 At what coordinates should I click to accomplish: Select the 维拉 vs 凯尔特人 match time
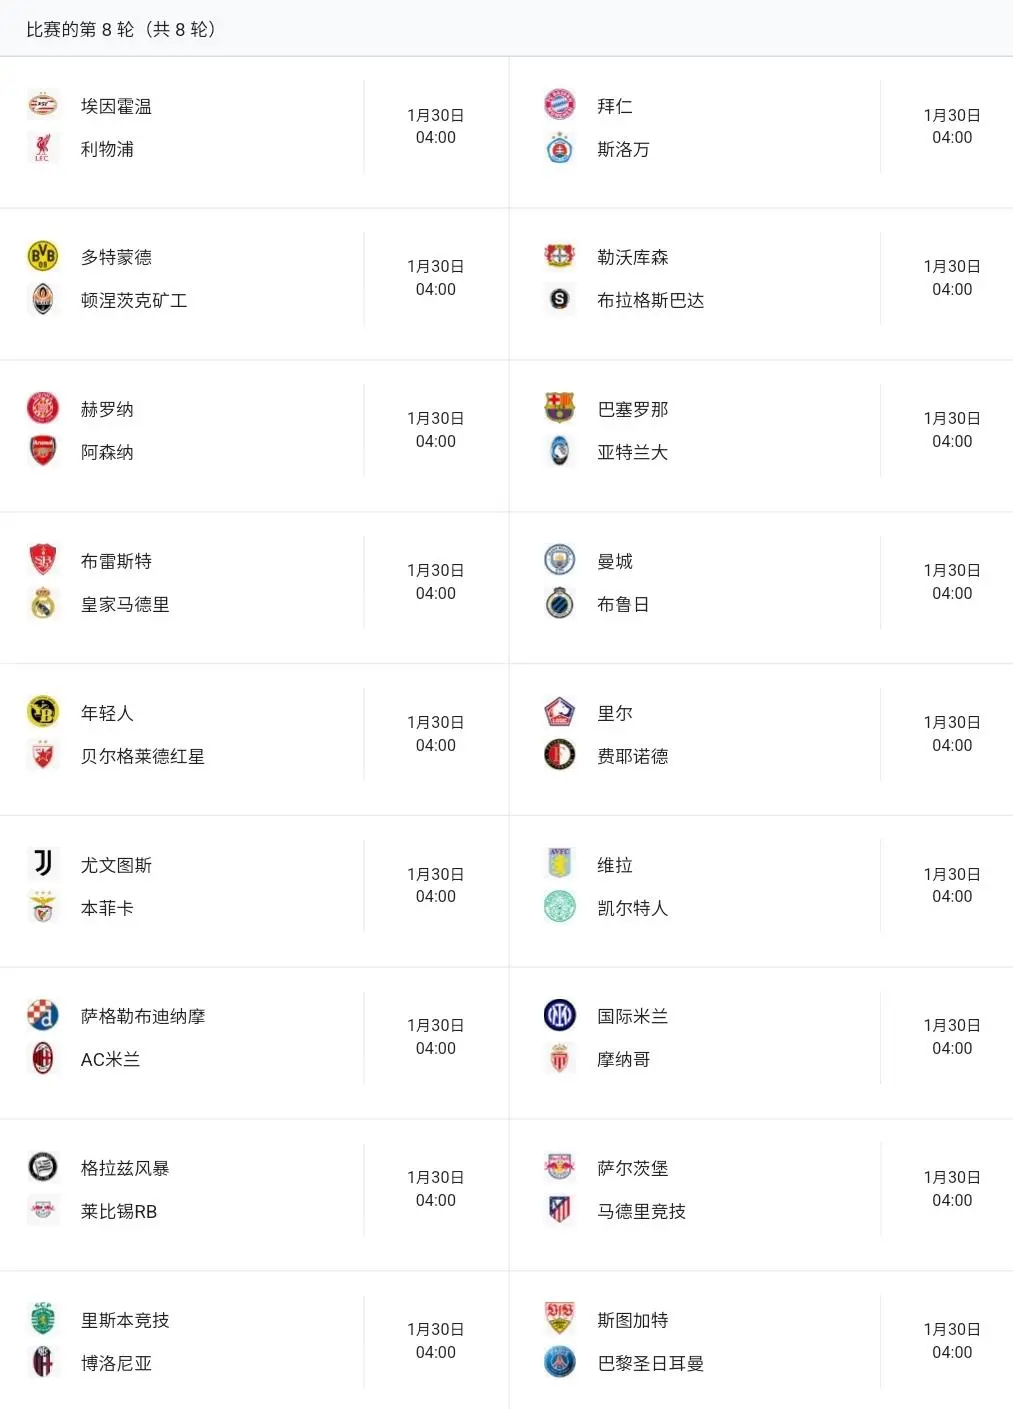pos(951,885)
